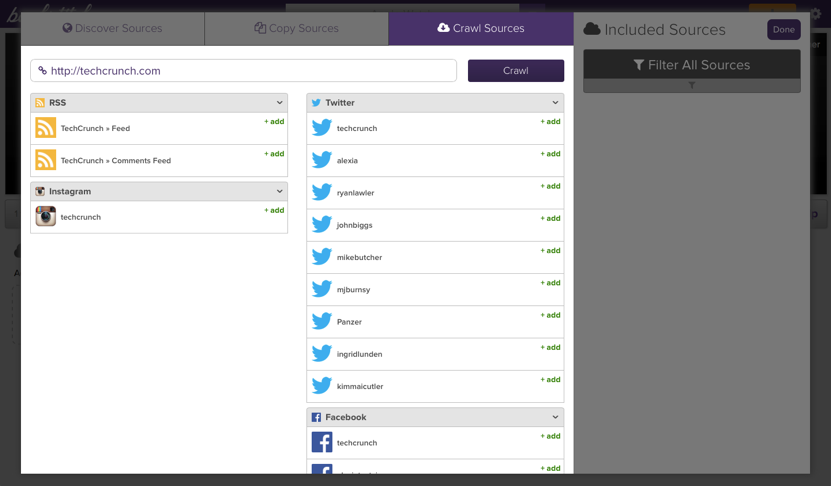Image resolution: width=831 pixels, height=486 pixels.
Task: Add the Panzer Twitter source
Action: [551, 315]
